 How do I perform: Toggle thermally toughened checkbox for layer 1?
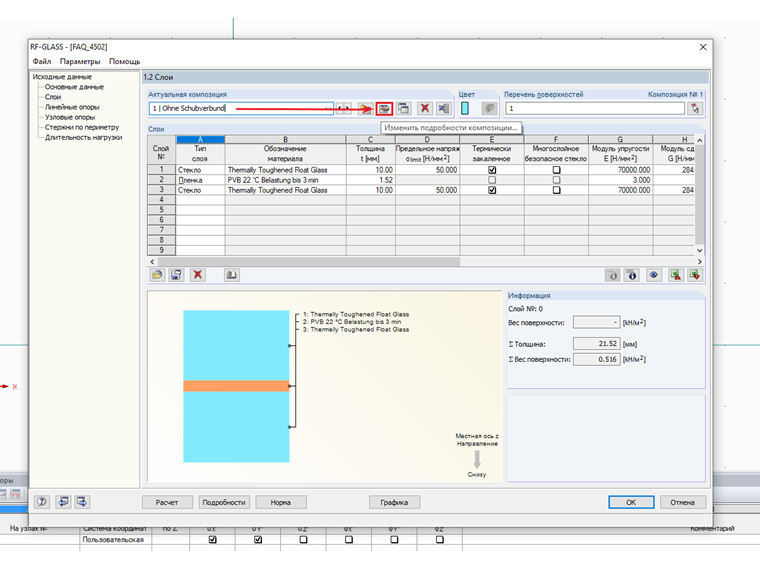click(x=492, y=170)
